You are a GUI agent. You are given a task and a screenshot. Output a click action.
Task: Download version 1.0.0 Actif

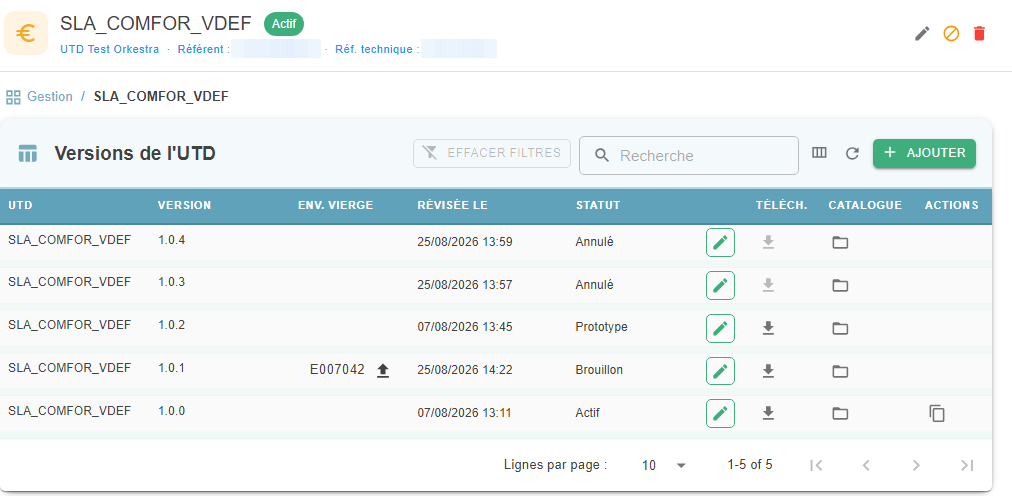pyautogui.click(x=768, y=413)
